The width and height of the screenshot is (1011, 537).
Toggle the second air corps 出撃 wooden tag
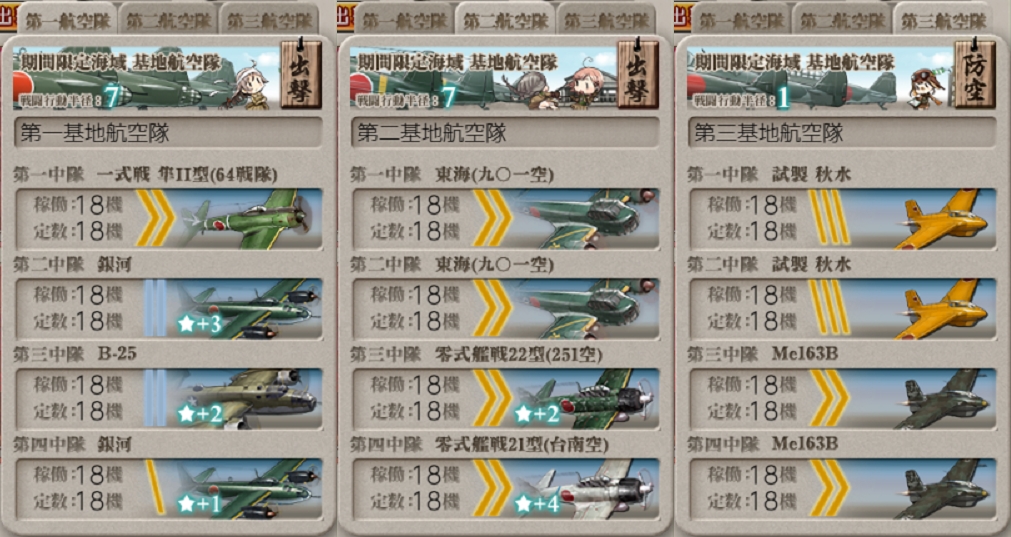pyautogui.click(x=638, y=74)
